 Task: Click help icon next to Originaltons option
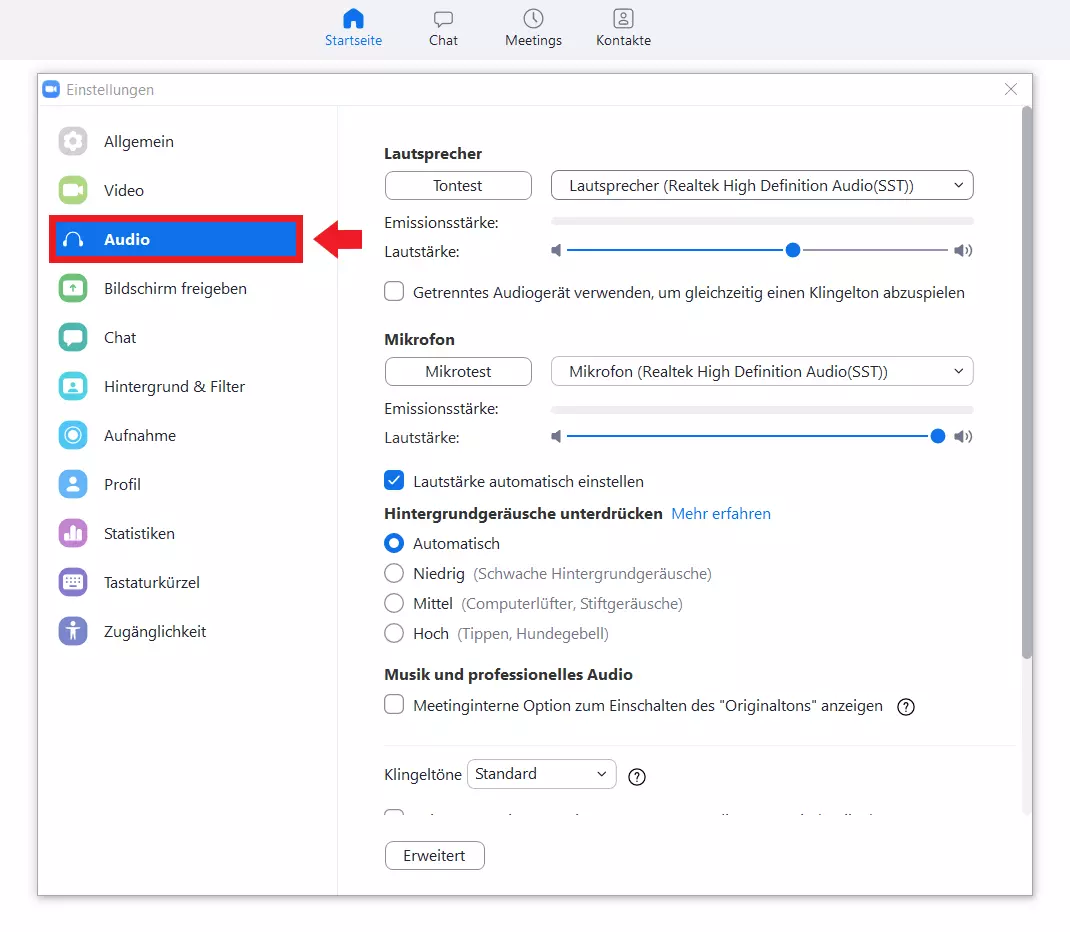pos(906,707)
